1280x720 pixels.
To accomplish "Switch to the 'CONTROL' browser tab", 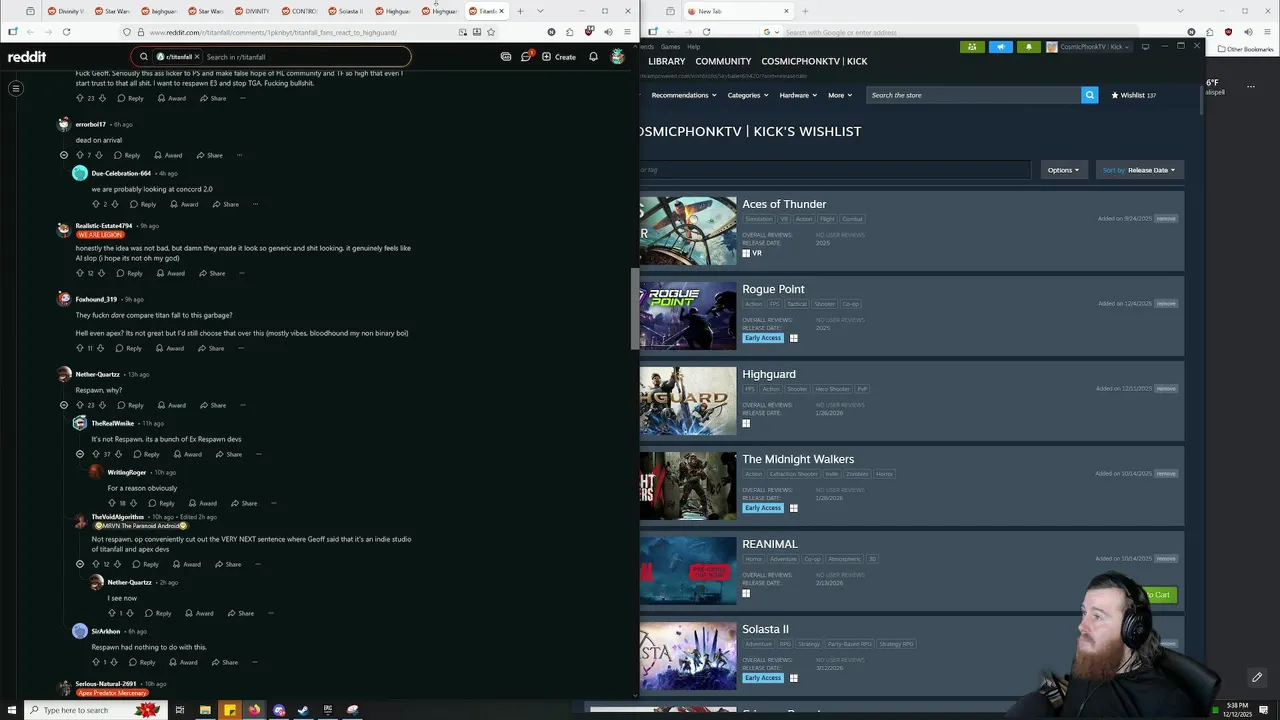I will (x=299, y=11).
